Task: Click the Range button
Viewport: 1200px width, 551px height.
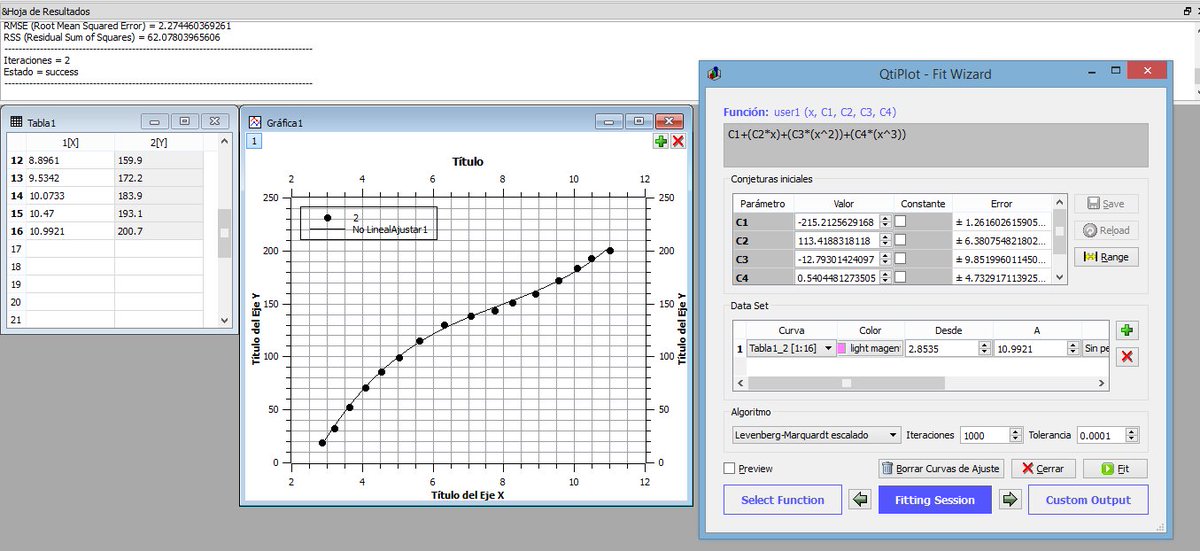Action: 1105,257
